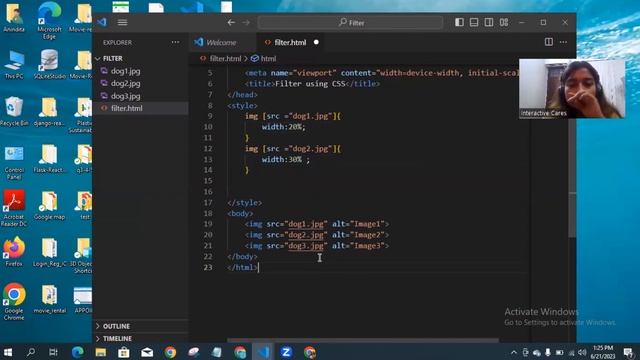Click the Filter command center search box

coord(350,22)
